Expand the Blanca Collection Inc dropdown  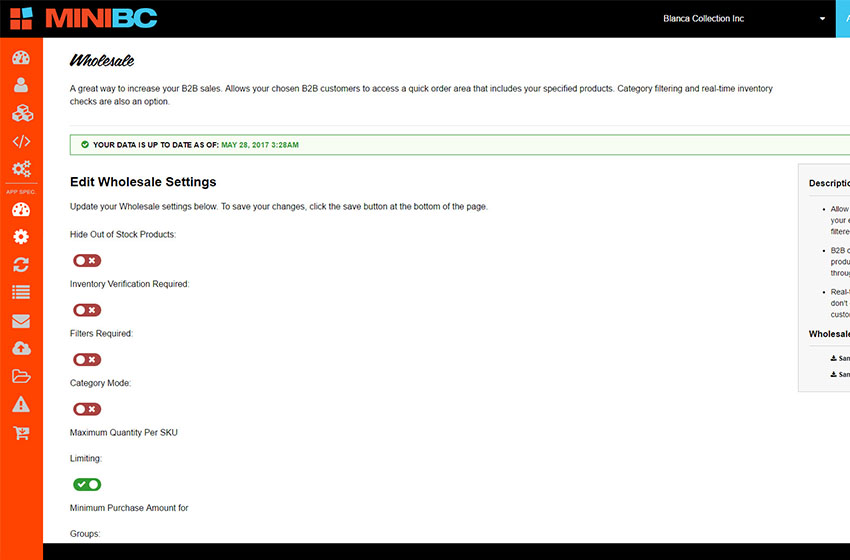(822, 19)
